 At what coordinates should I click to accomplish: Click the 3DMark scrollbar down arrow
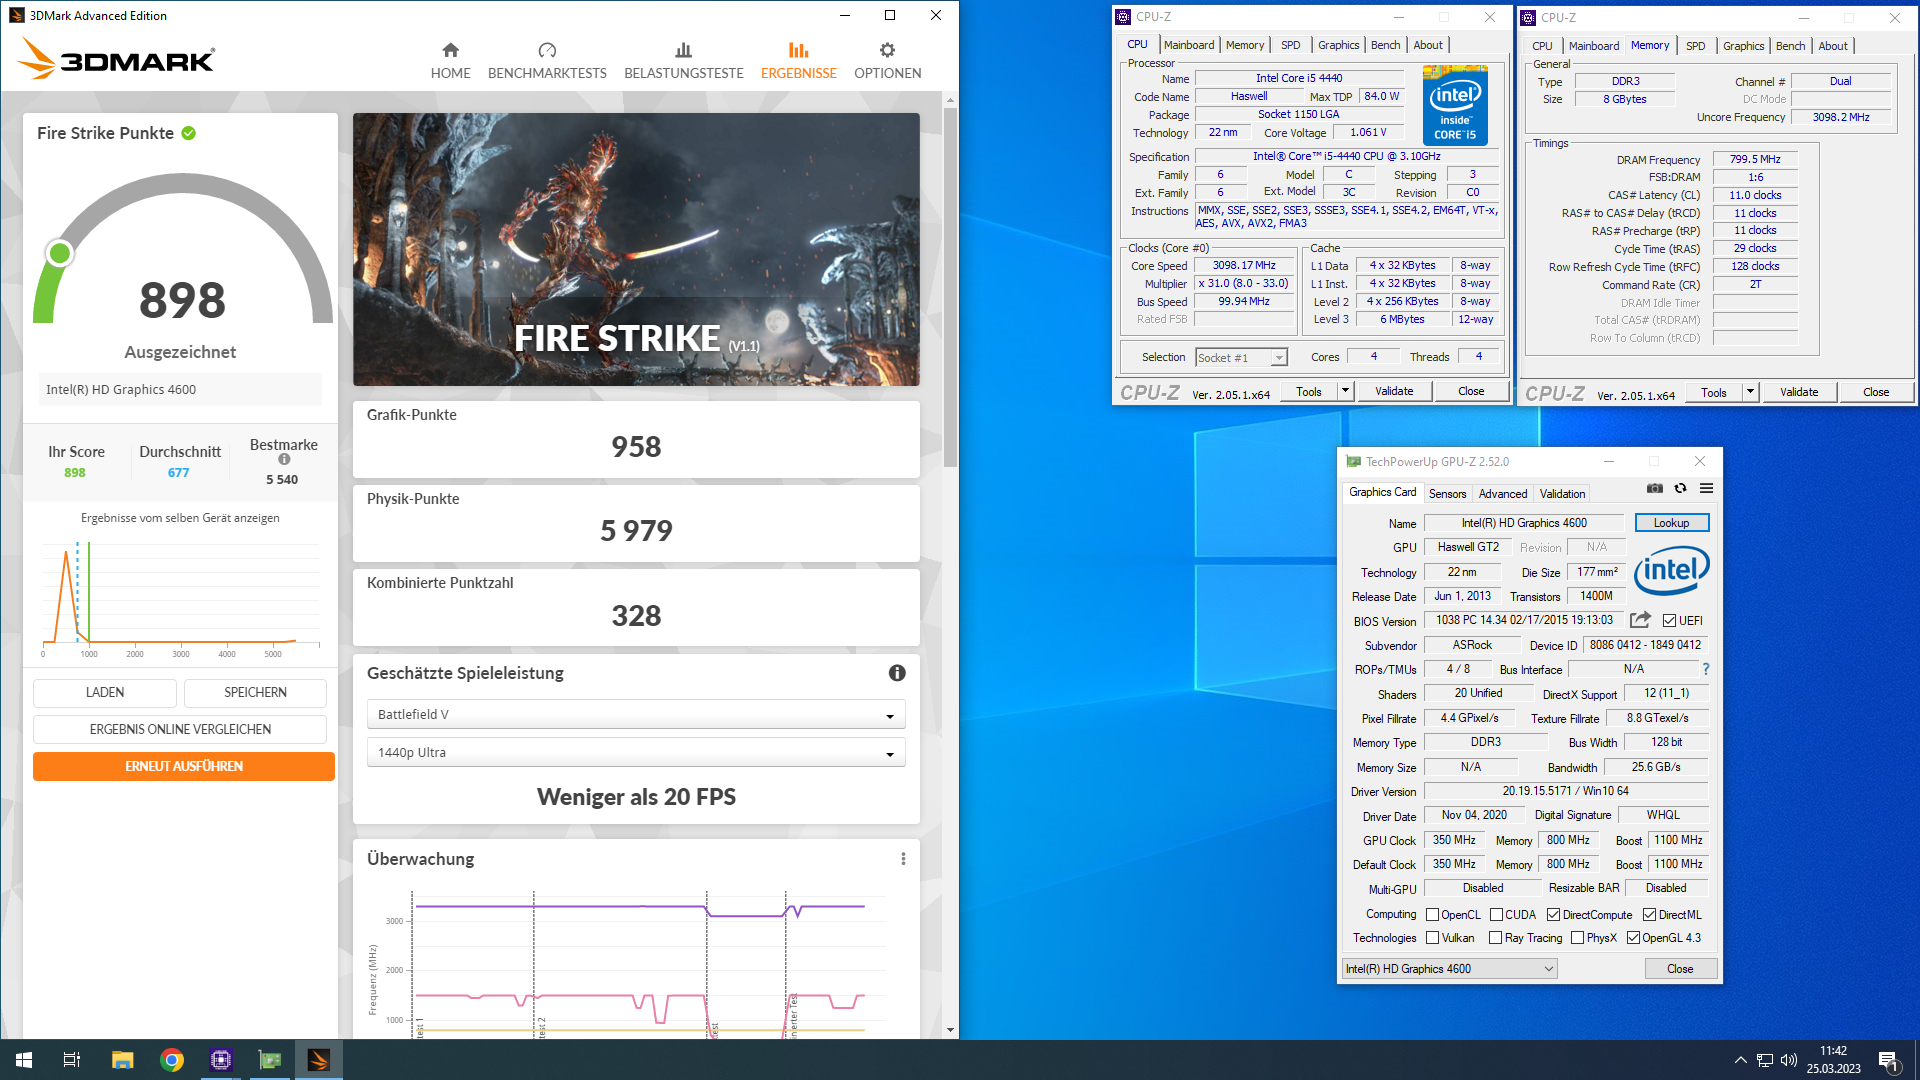point(950,1029)
